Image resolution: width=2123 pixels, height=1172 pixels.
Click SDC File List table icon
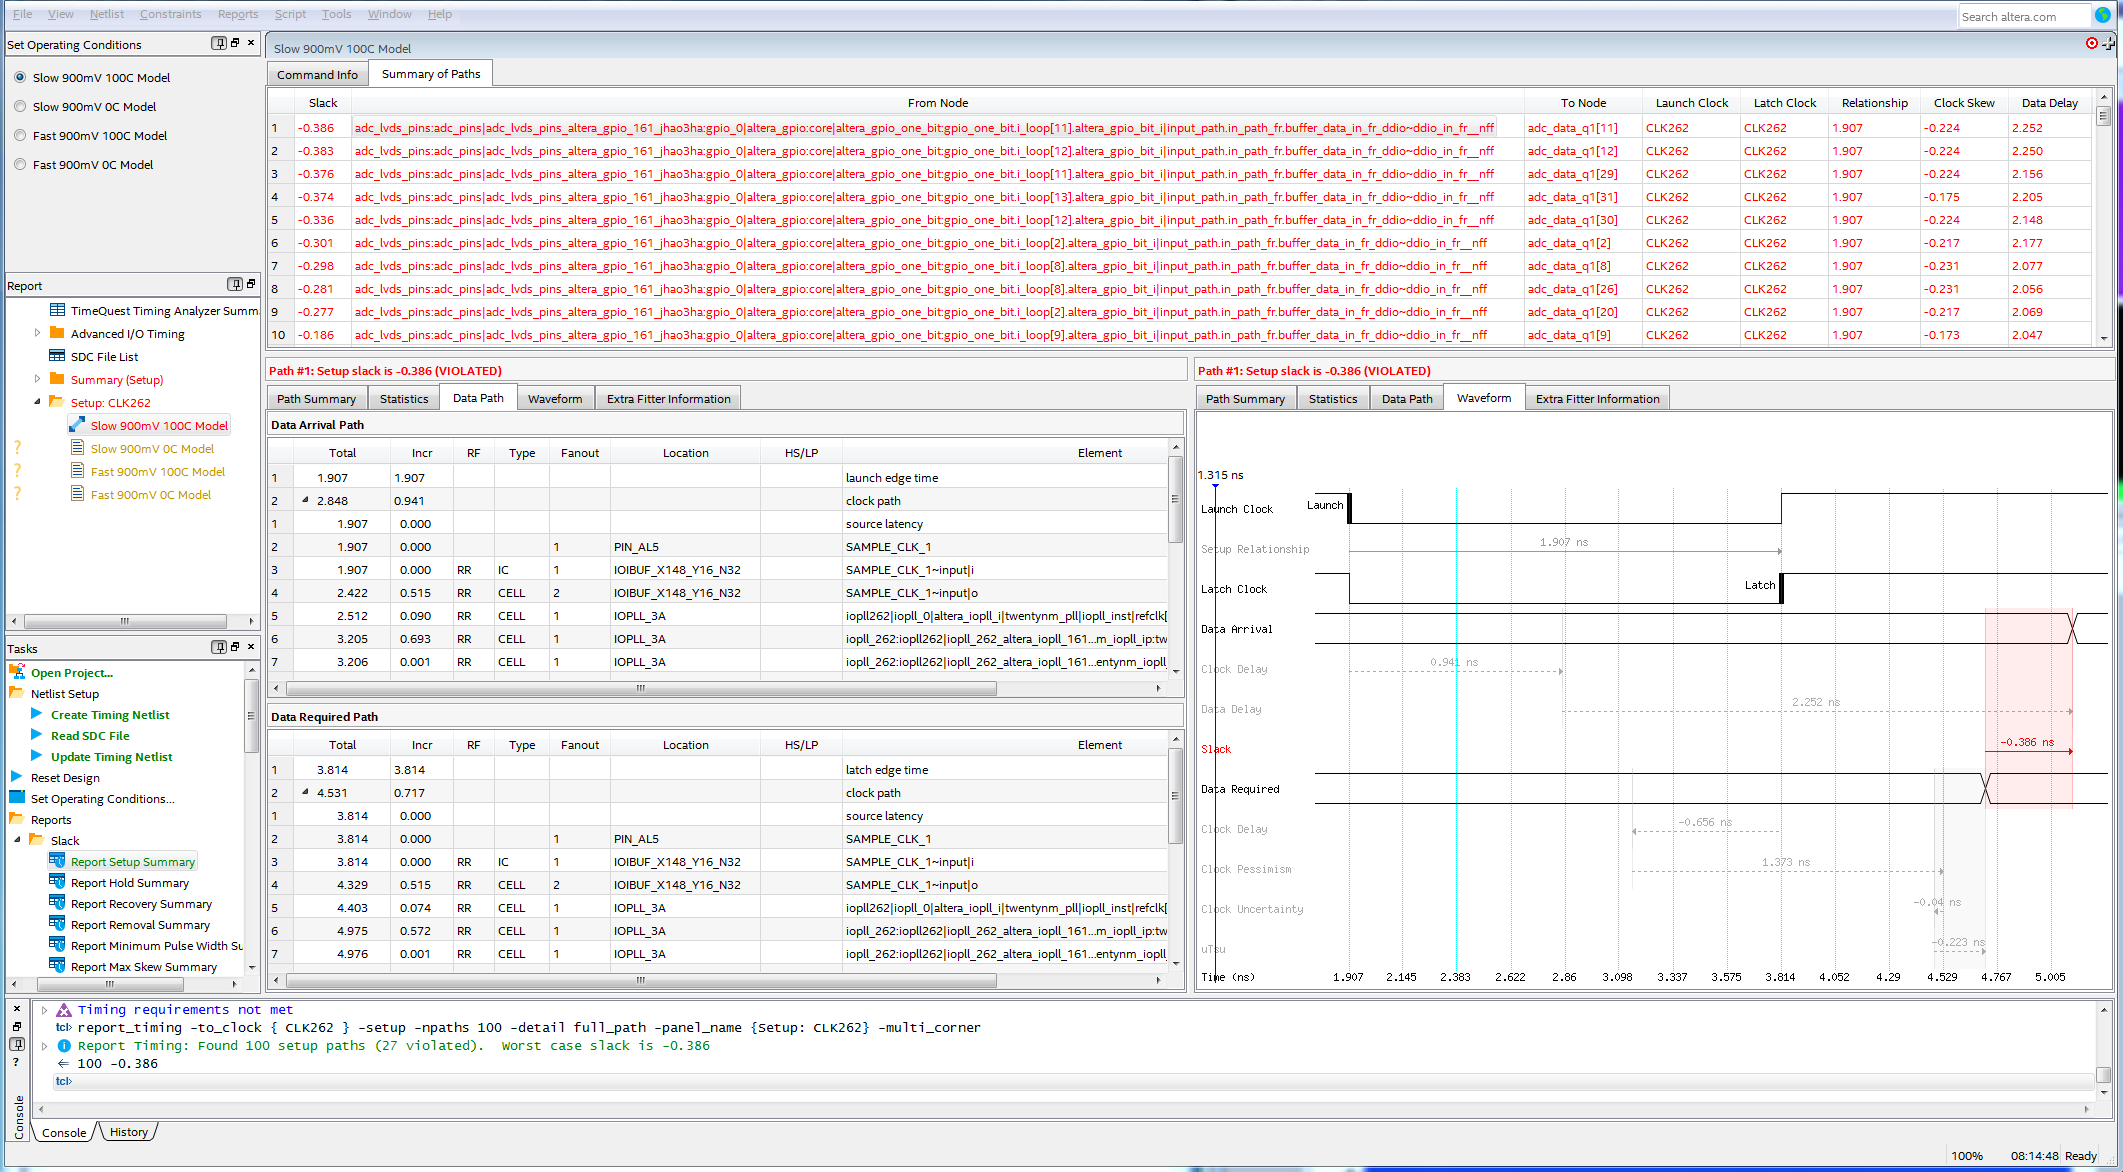(57, 356)
